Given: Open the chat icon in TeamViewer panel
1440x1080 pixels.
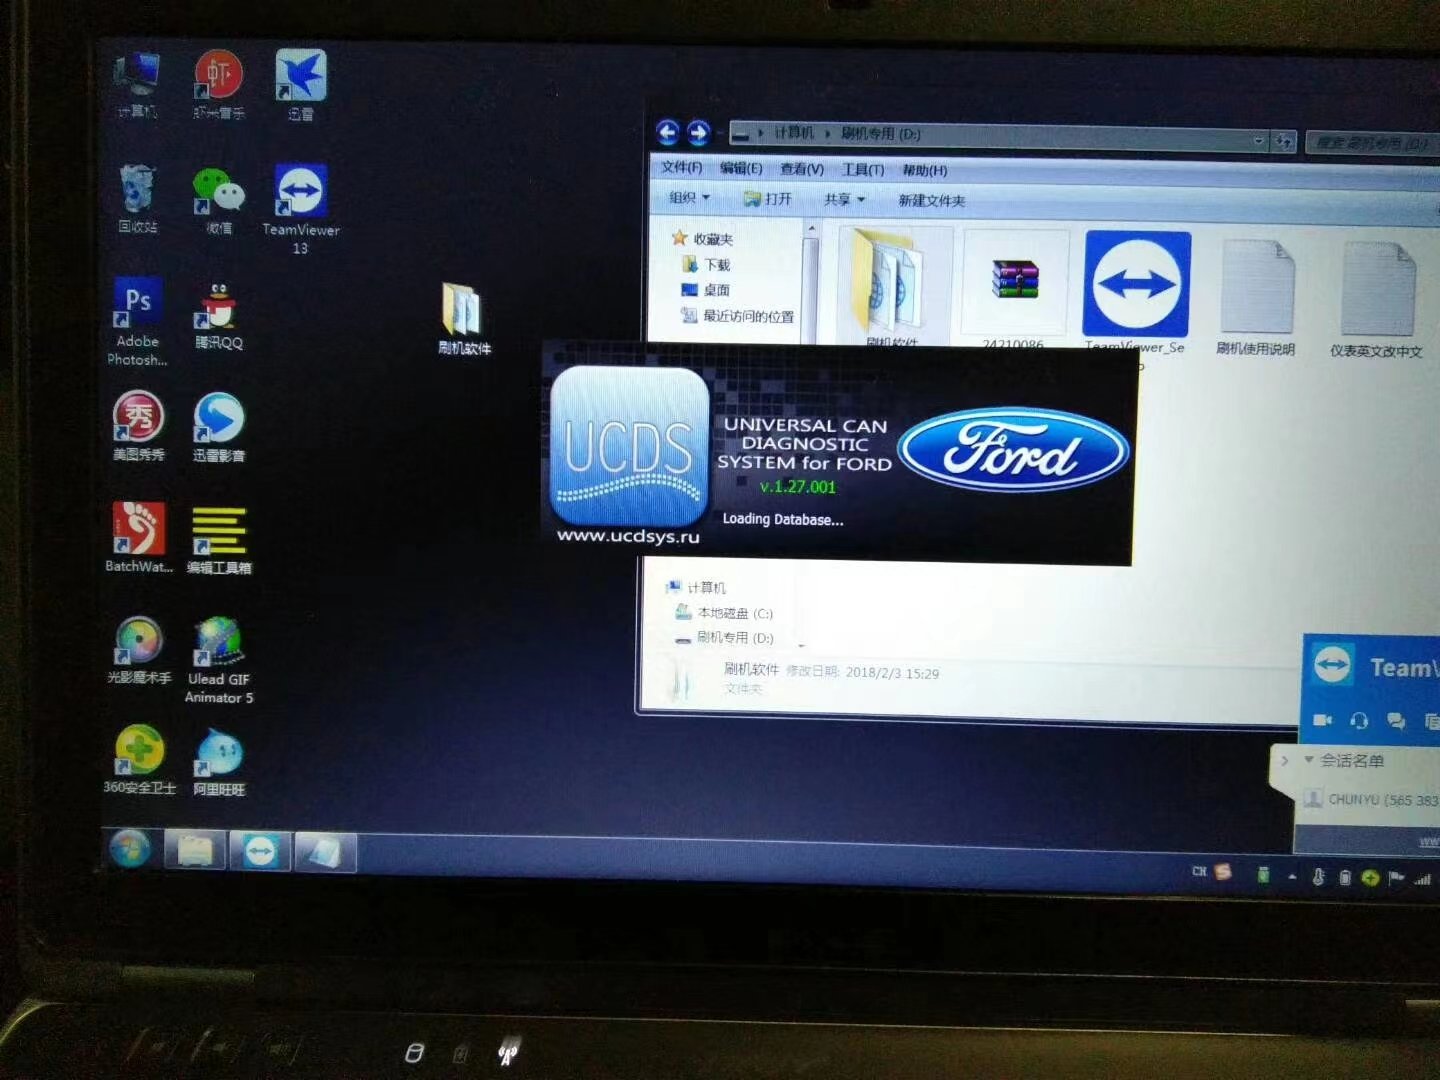Looking at the screenshot, I should click(x=1396, y=721).
